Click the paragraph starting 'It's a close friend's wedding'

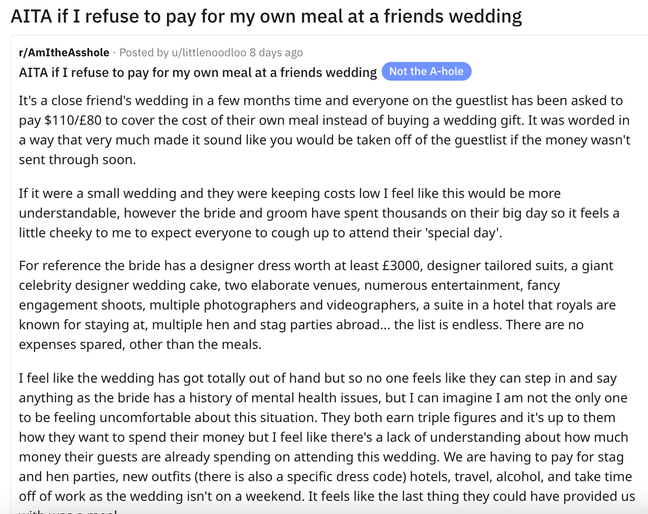pyautogui.click(x=324, y=130)
